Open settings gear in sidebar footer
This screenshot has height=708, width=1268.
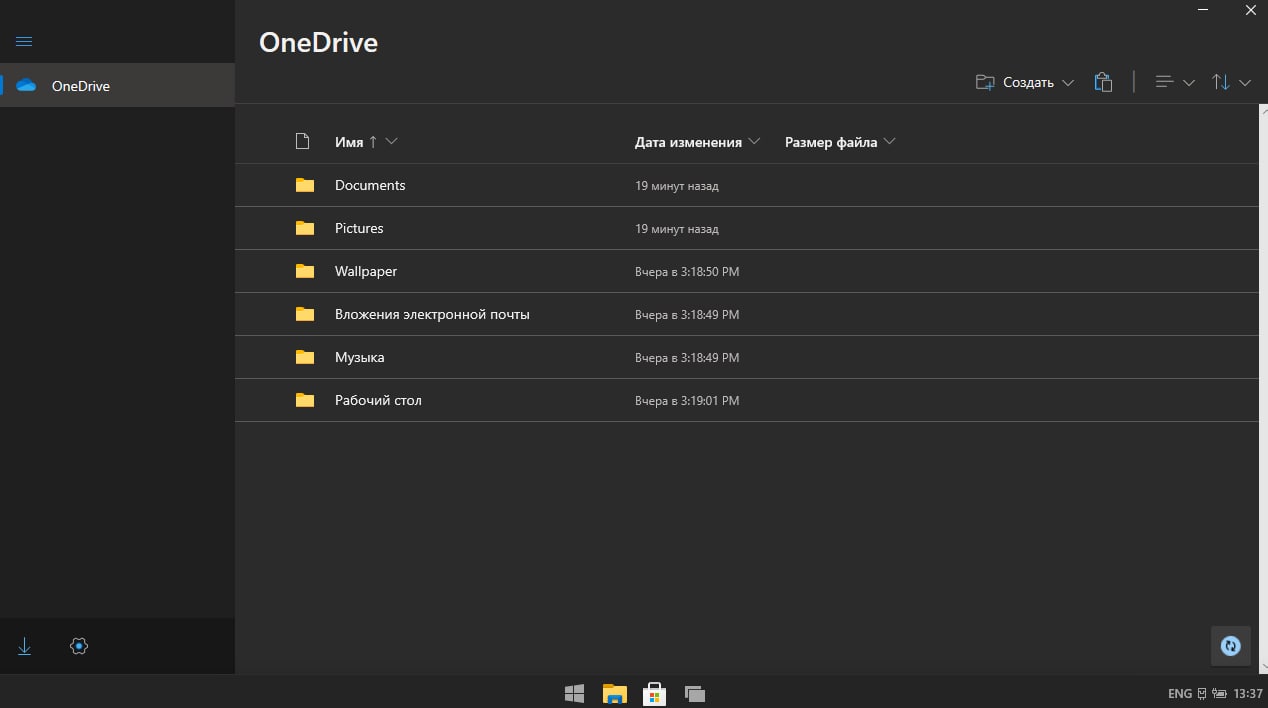tap(80, 646)
